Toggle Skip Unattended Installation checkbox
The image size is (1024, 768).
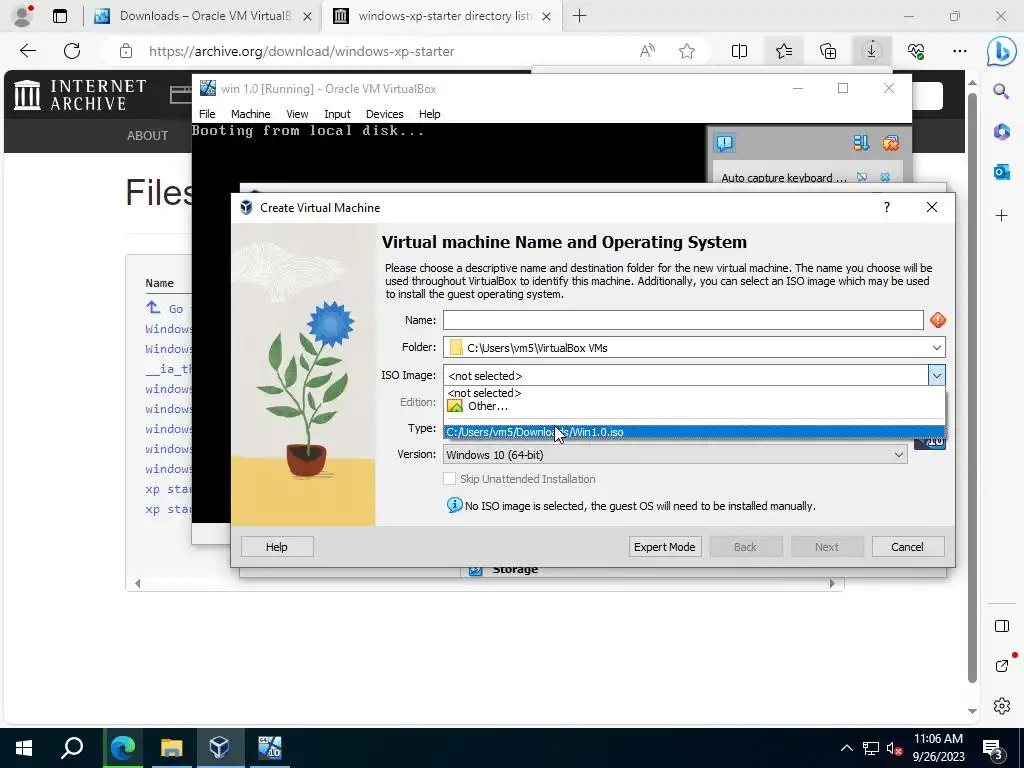click(449, 479)
